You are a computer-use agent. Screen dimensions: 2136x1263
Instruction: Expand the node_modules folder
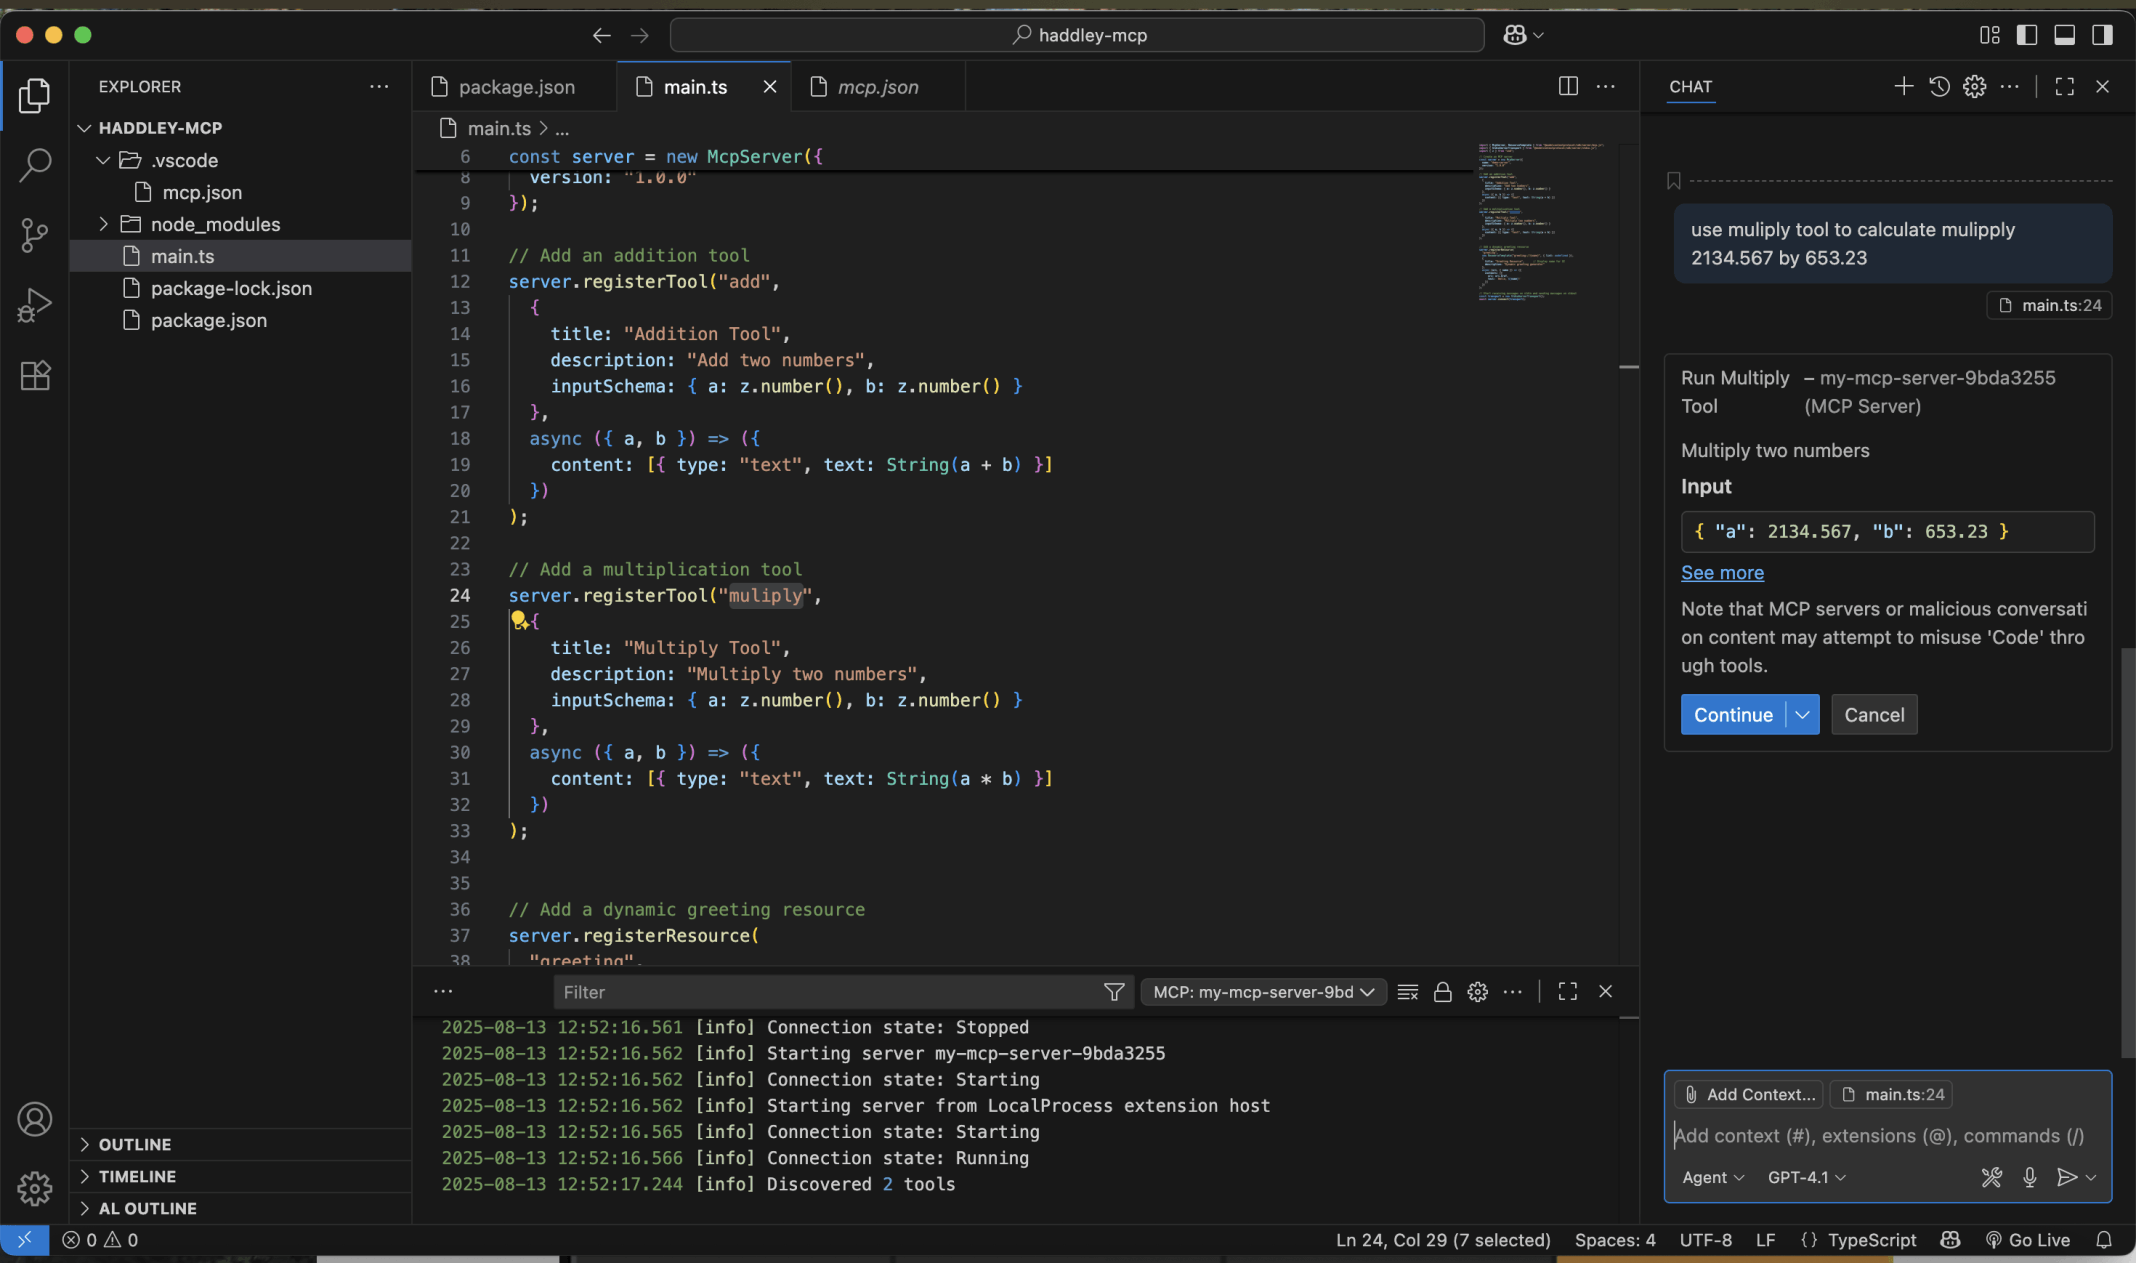(215, 224)
